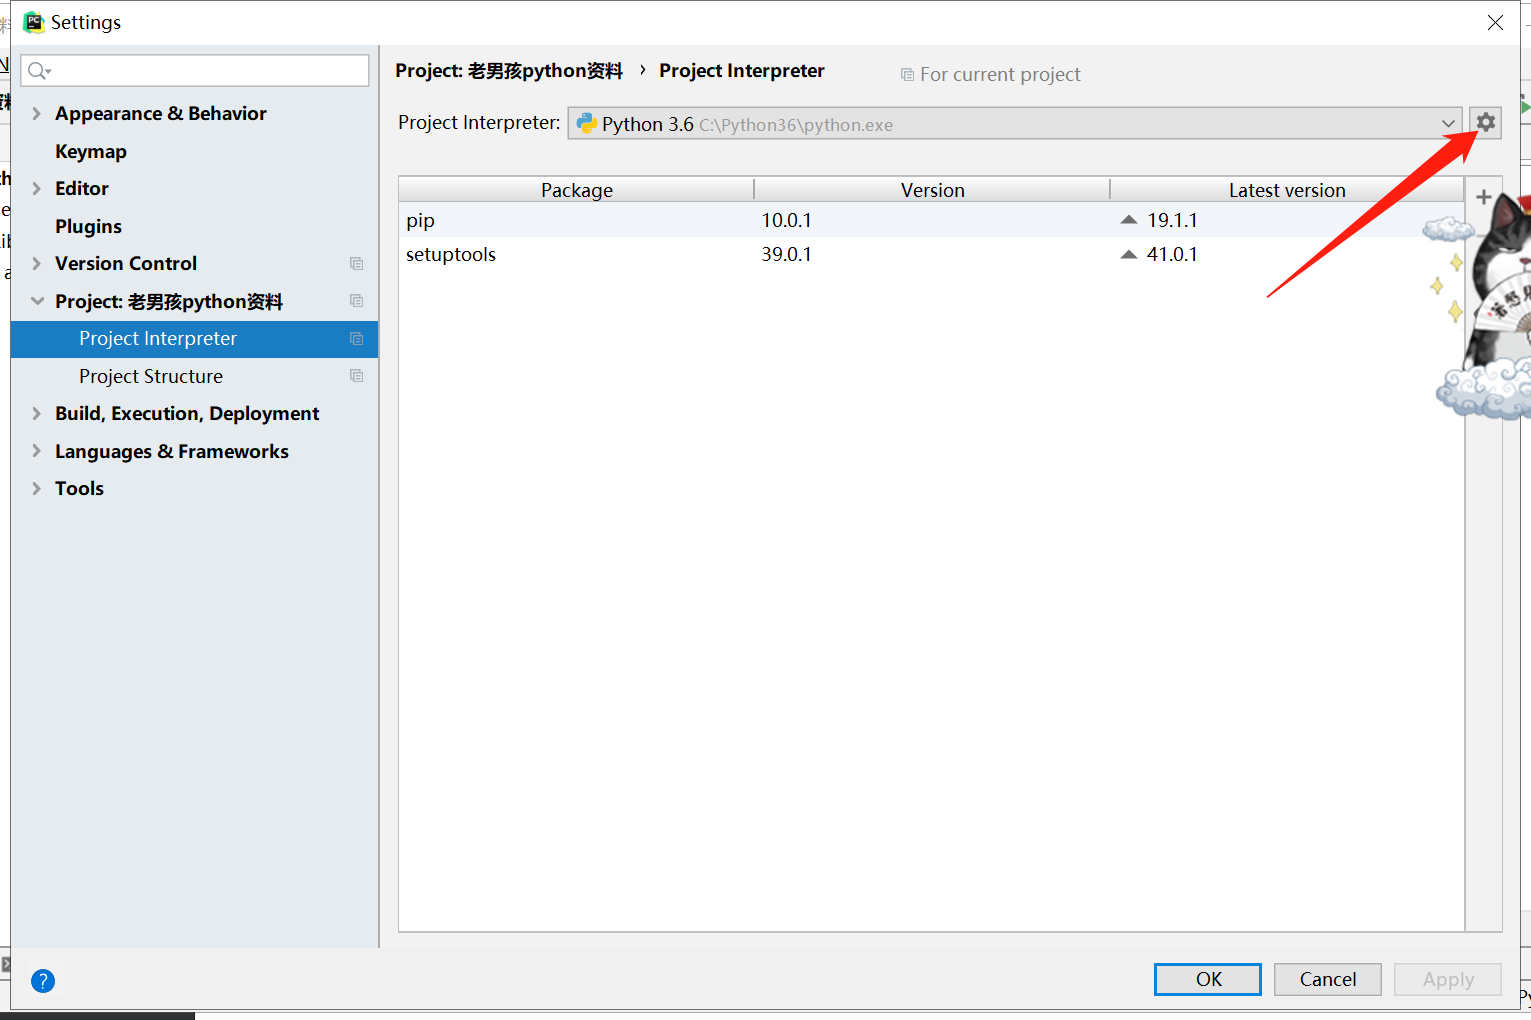Click the Apply button
The height and width of the screenshot is (1020, 1531).
coord(1448,979)
